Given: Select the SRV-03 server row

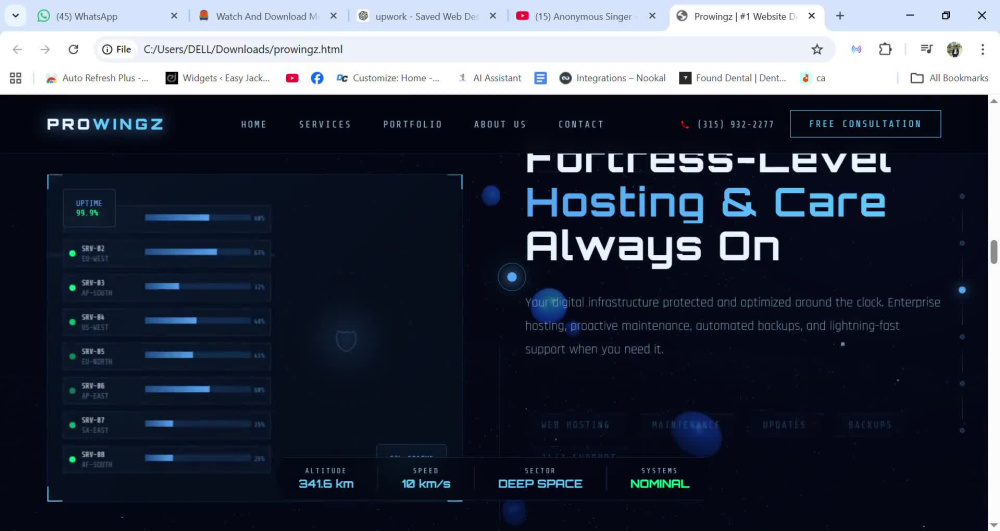Looking at the screenshot, I should coord(167,287).
